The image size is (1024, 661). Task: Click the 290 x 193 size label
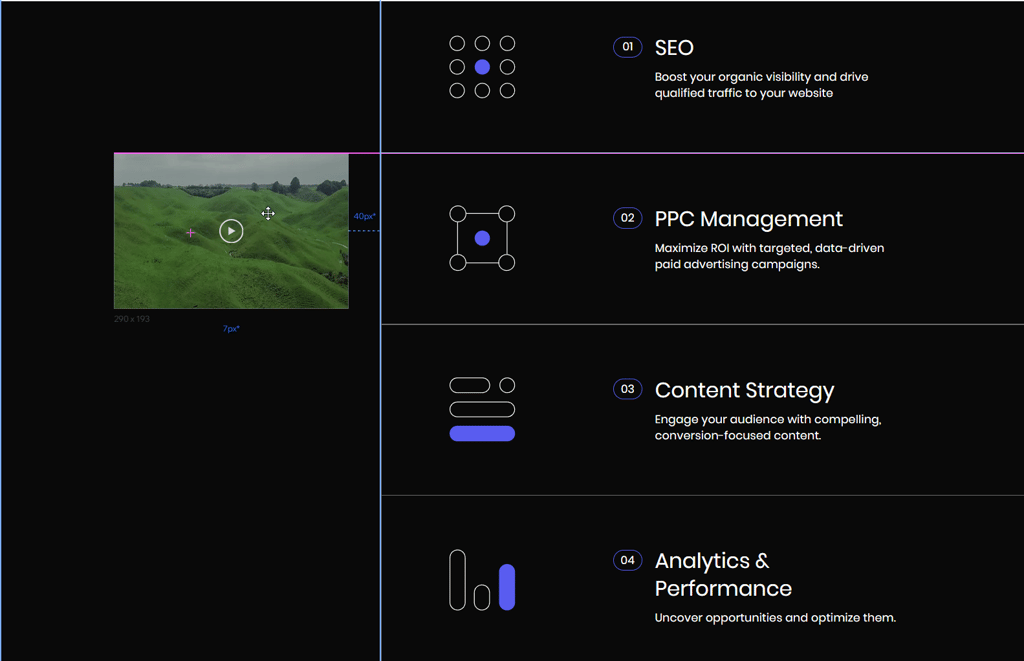coord(132,319)
